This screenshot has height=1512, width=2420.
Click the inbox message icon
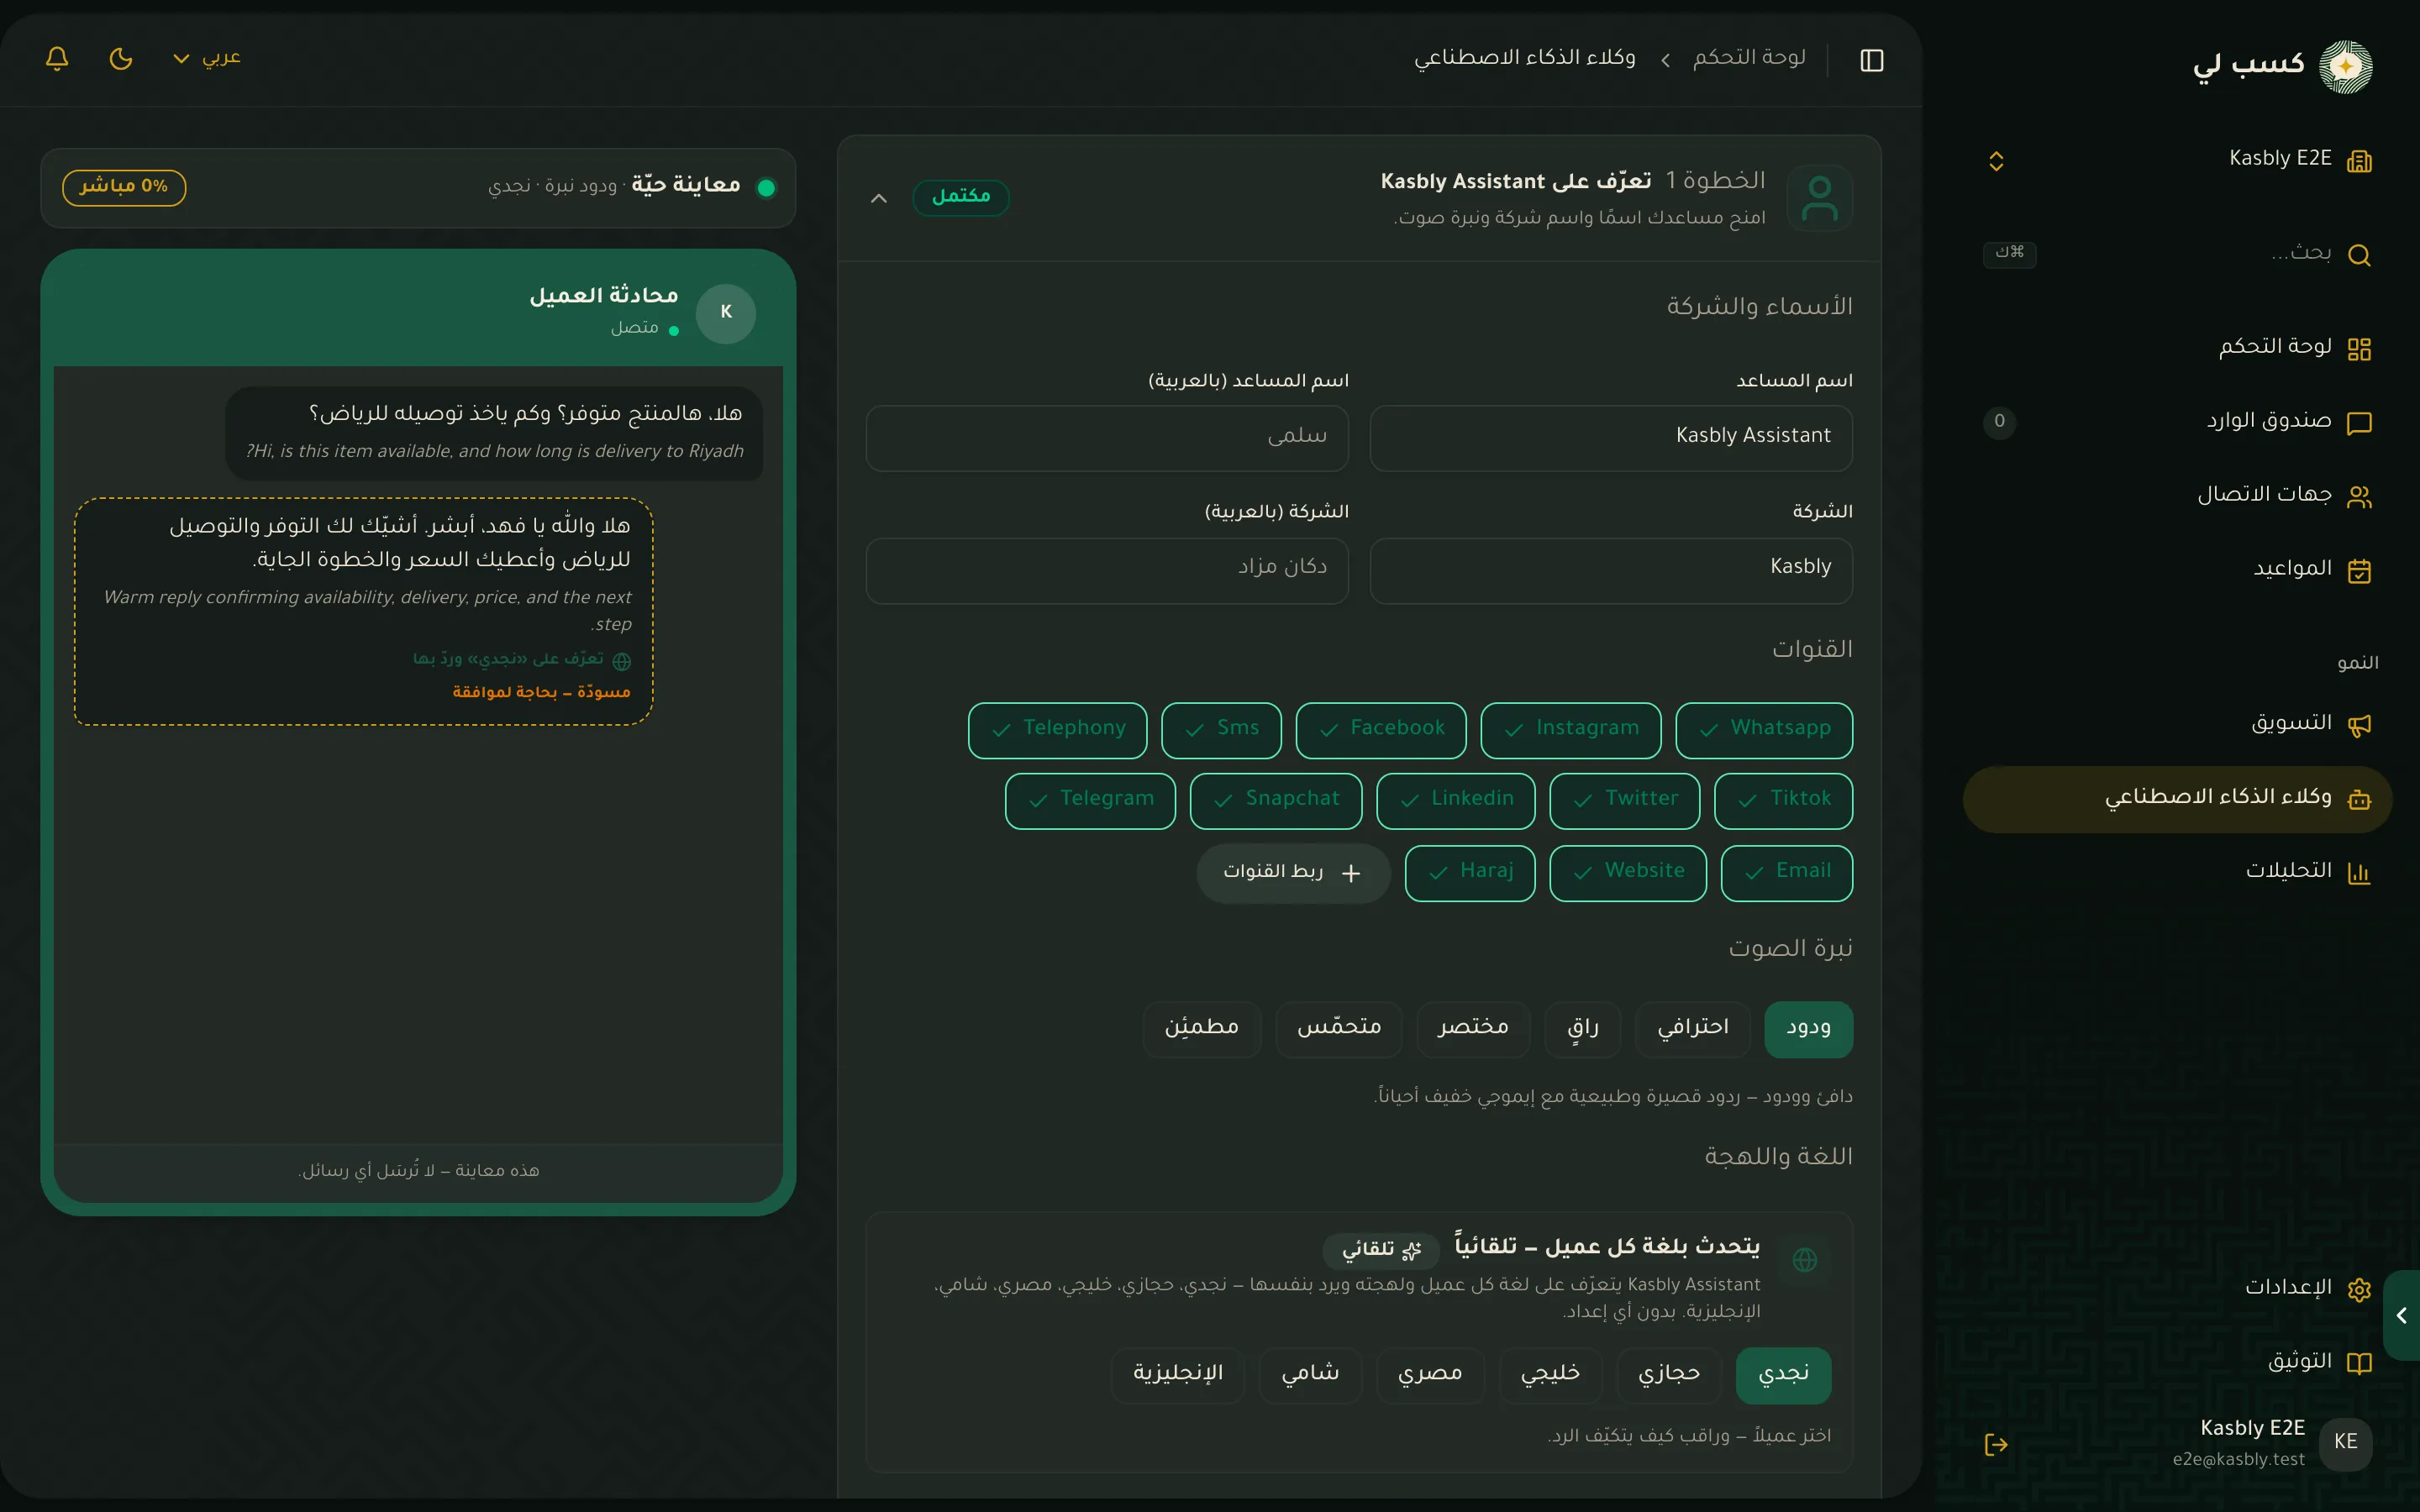pyautogui.click(x=2359, y=423)
